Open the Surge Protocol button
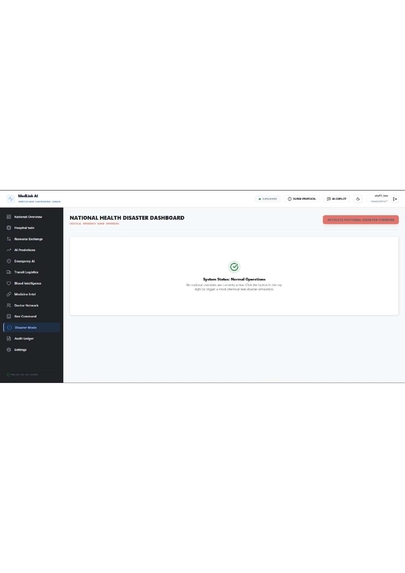Viewport: 405px width, 573px height. pos(302,199)
